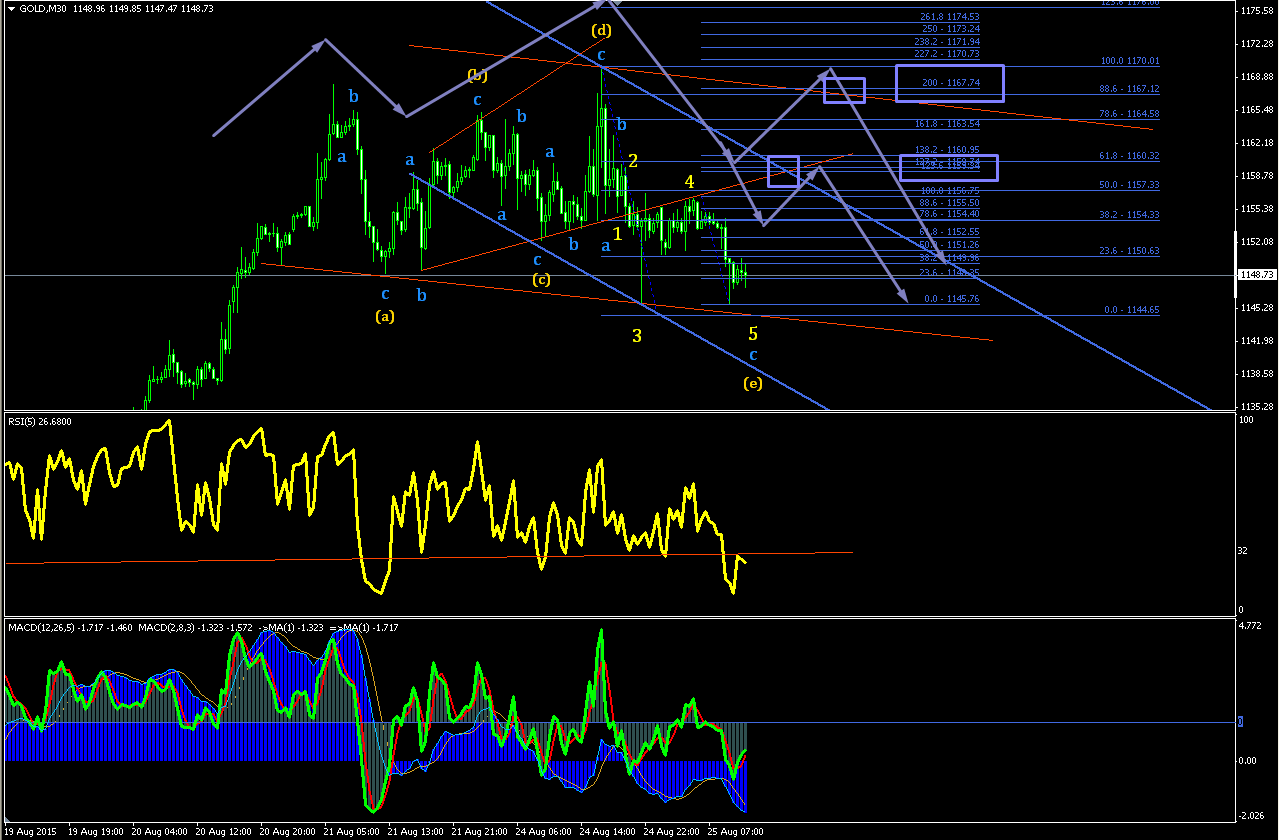Click the 21 Aug 21:00 time label
Image resolution: width=1279 pixels, height=840 pixels.
click(x=480, y=831)
